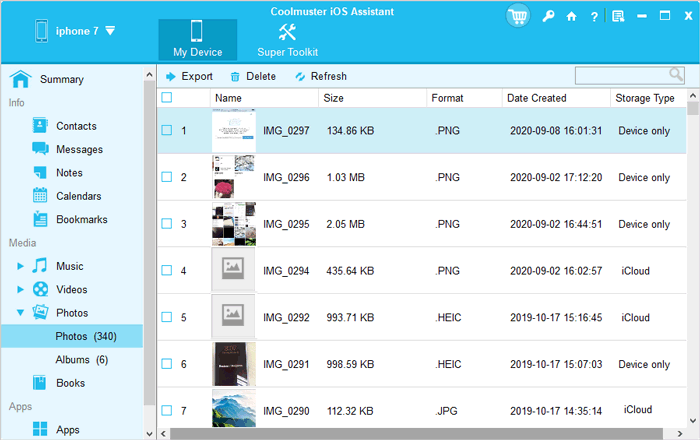Image resolution: width=700 pixels, height=440 pixels.
Task: Select the IMG_0290 mountain thumbnail
Action: tap(234, 408)
